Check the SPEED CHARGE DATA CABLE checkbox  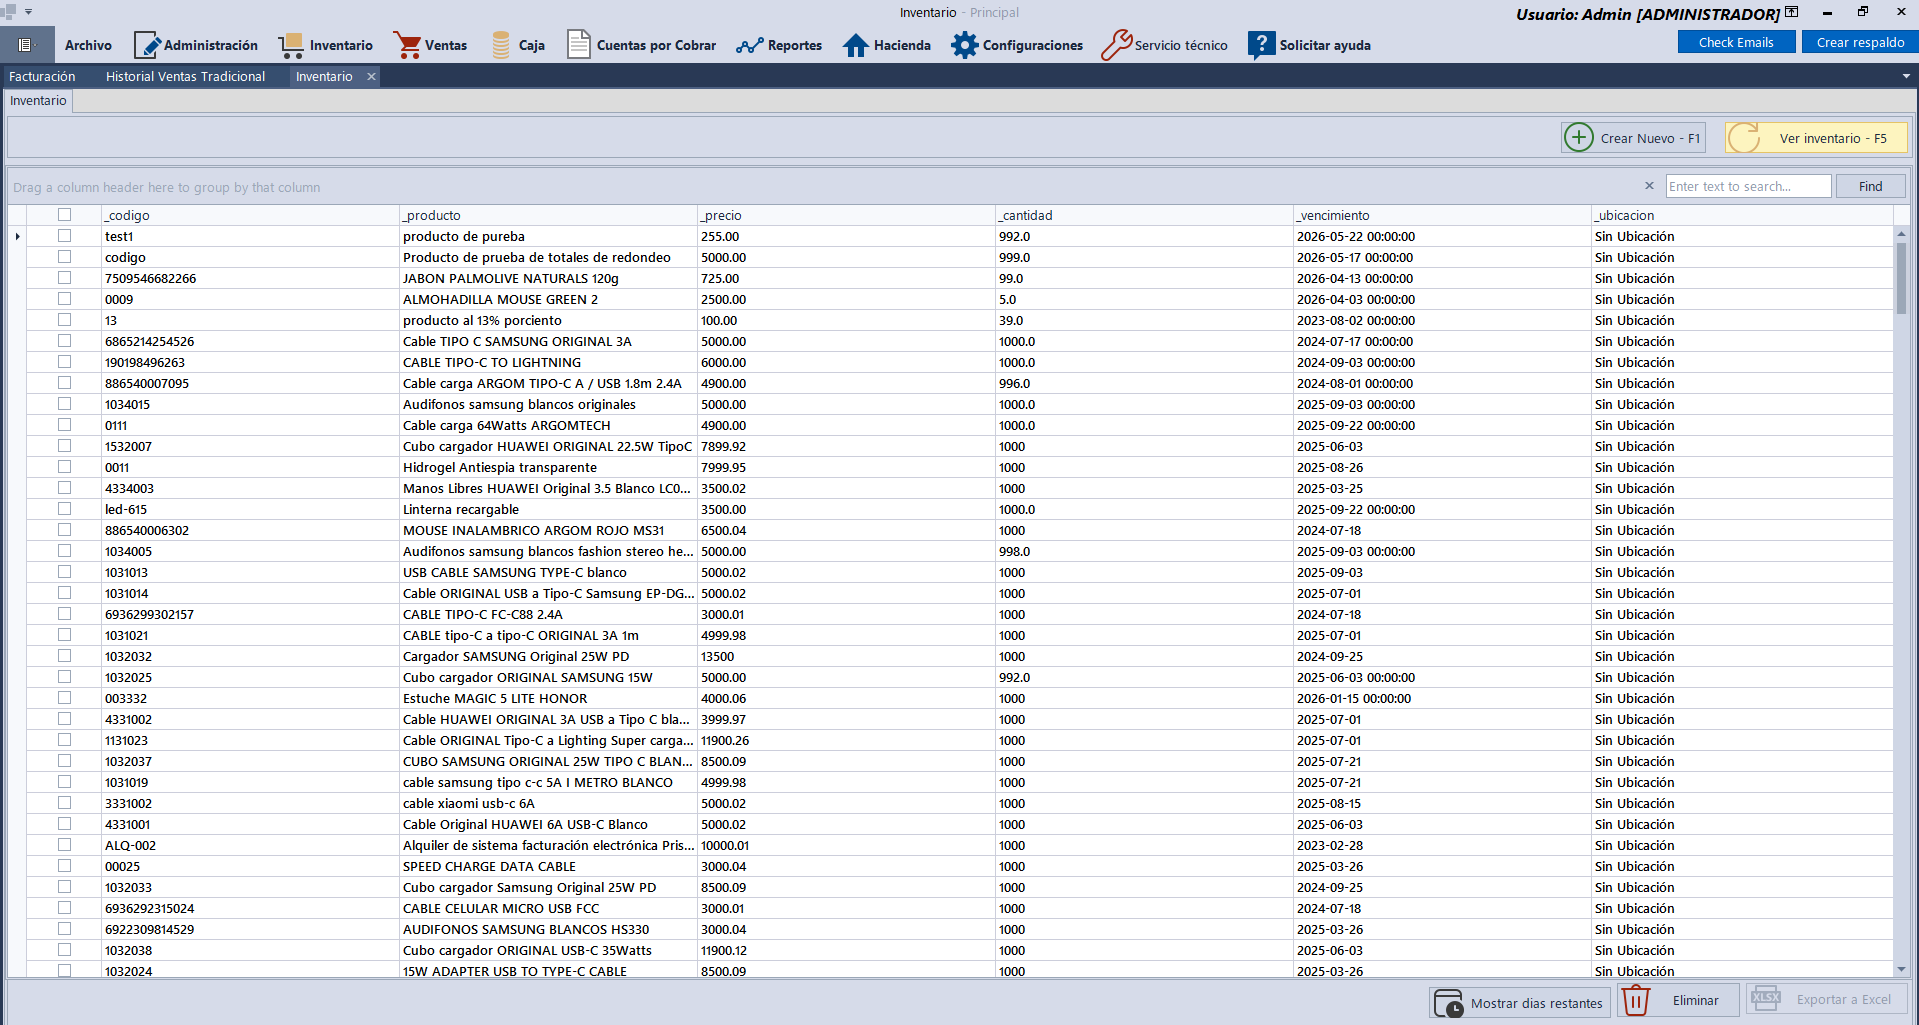pyautogui.click(x=65, y=865)
